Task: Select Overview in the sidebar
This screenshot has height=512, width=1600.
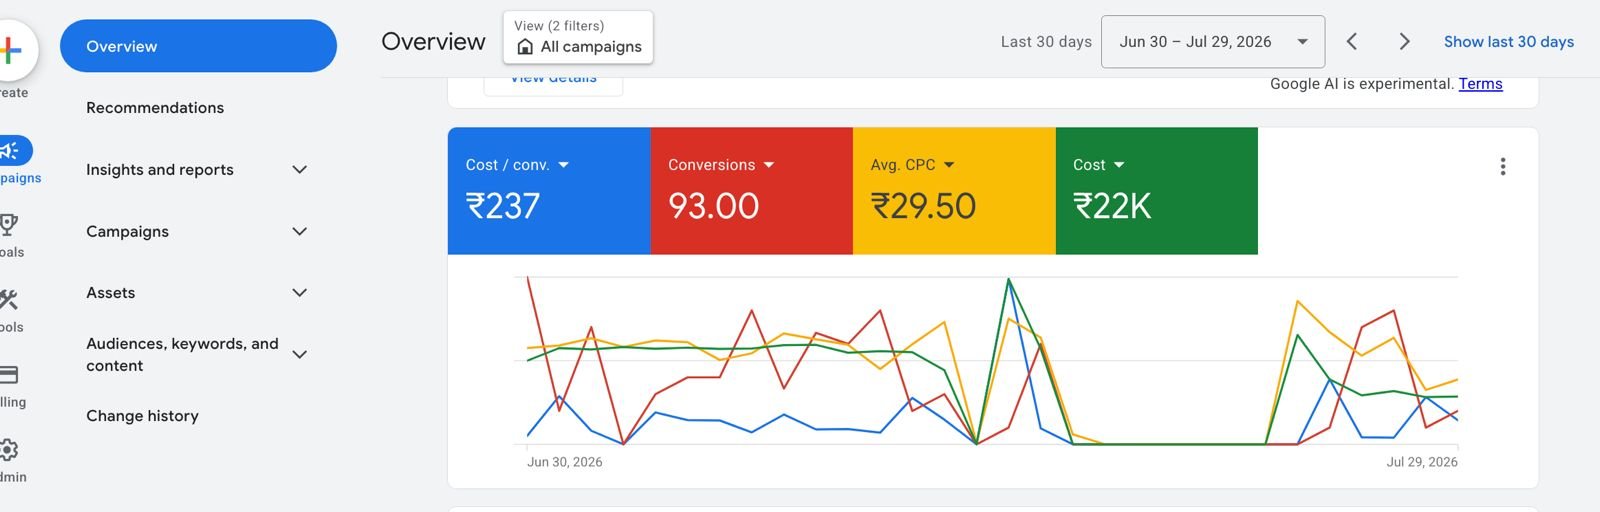Action: (x=198, y=46)
